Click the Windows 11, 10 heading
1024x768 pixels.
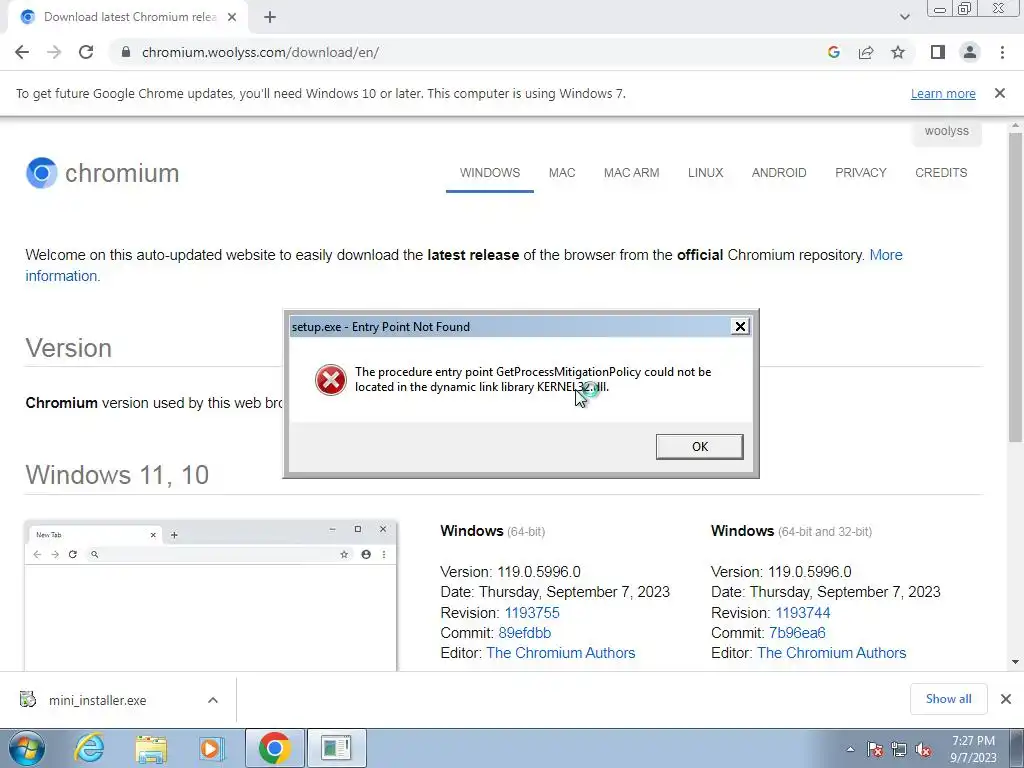tap(117, 475)
